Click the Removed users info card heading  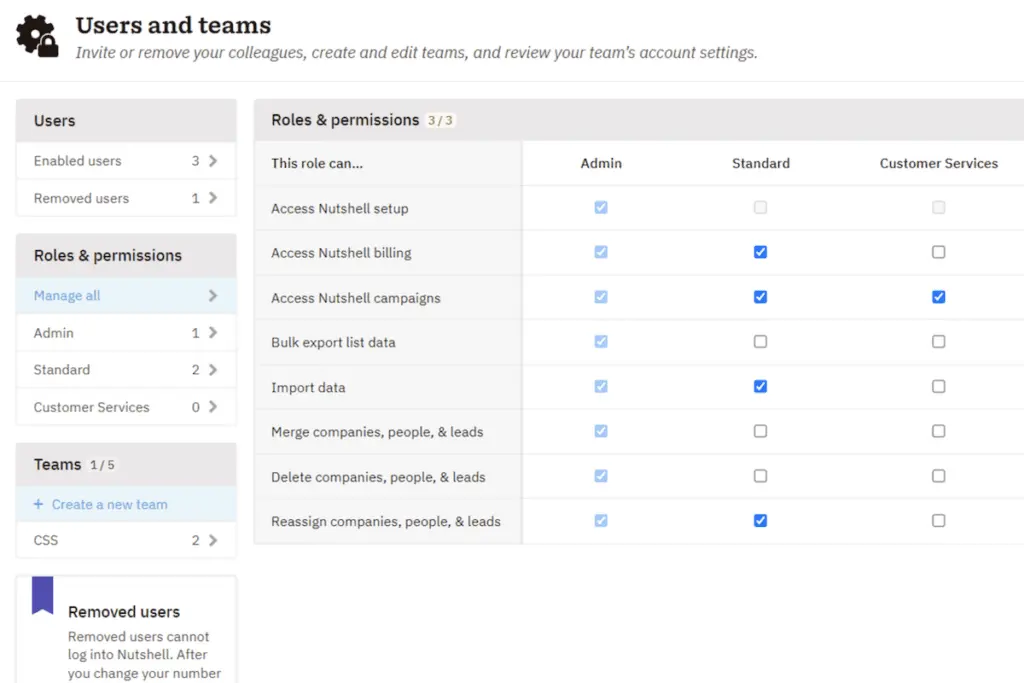pyautogui.click(x=123, y=612)
